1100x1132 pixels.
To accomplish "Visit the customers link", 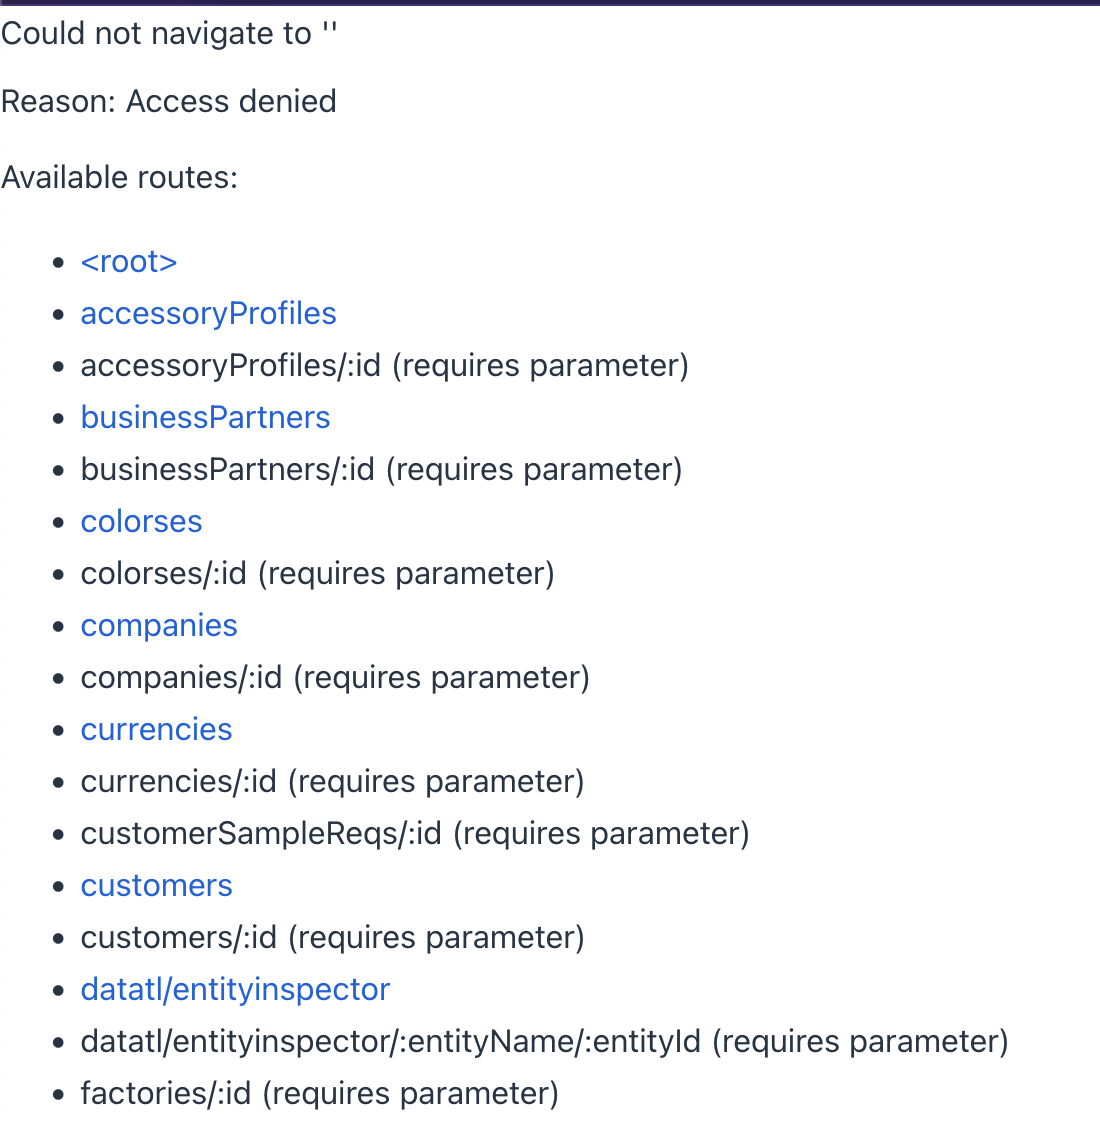I will click(x=157, y=886).
